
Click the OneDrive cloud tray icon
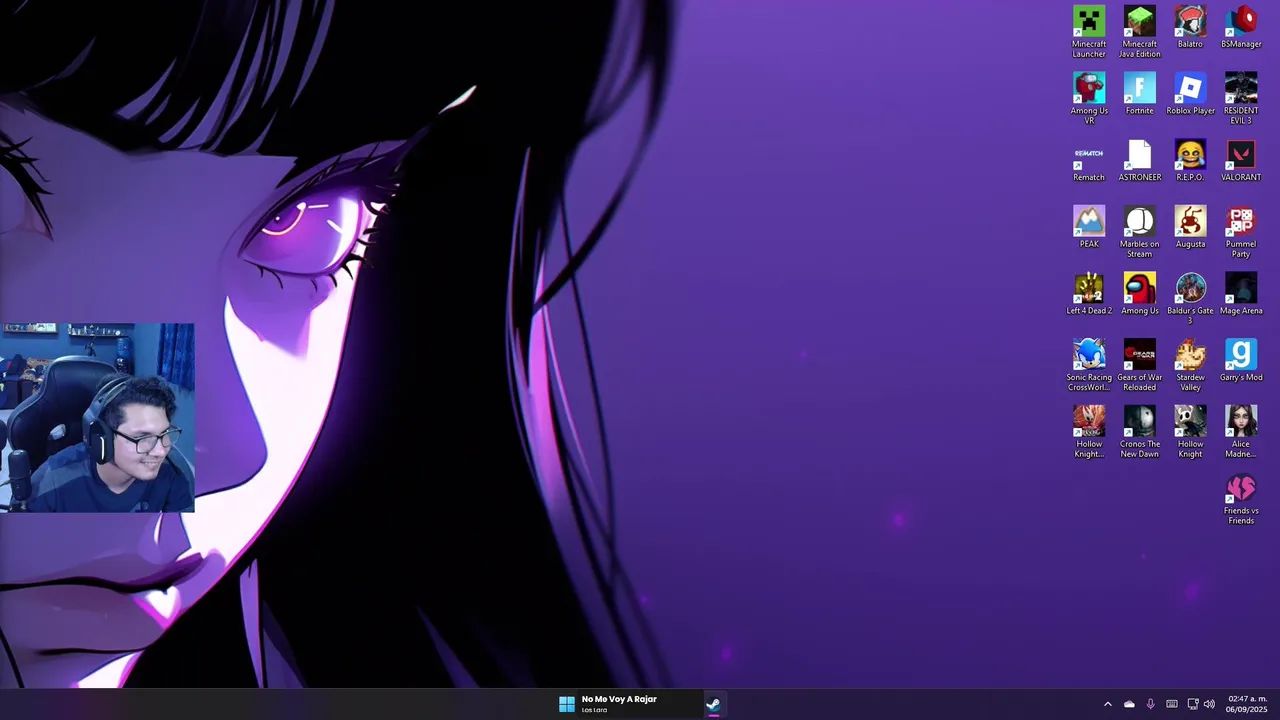(x=1129, y=704)
